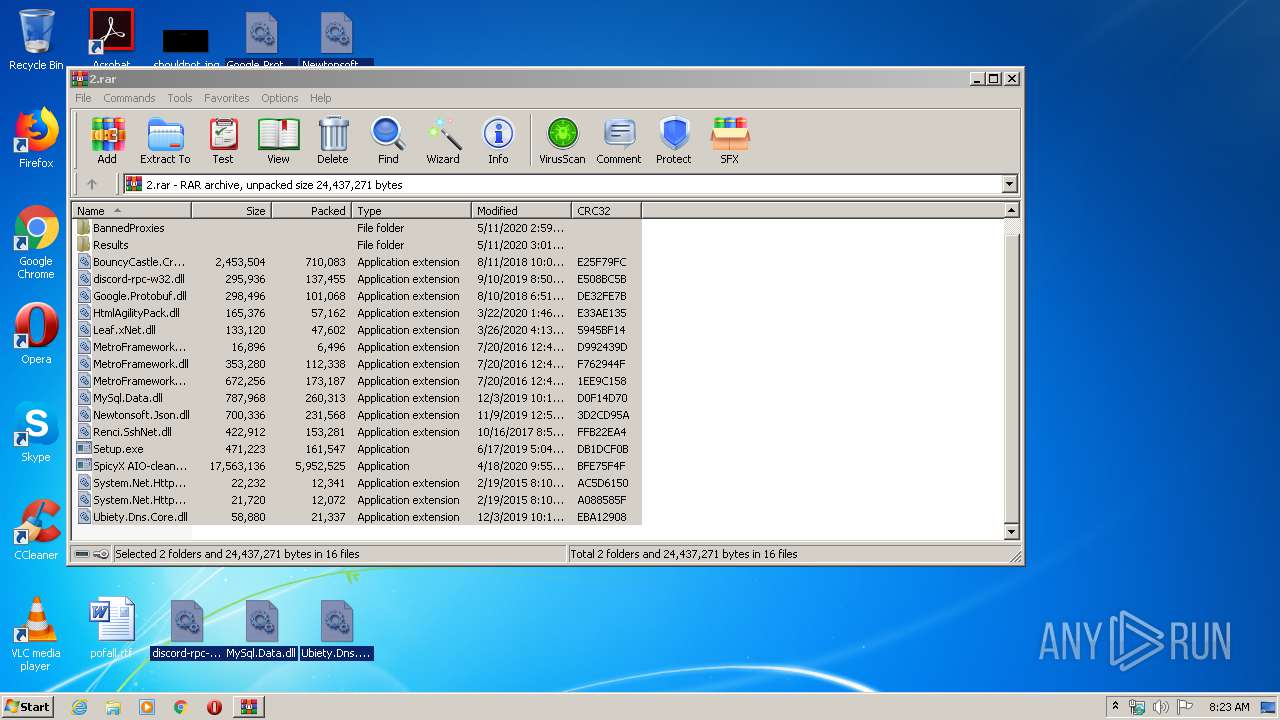Sort by the Type column header
The image size is (1280, 720).
[411, 210]
